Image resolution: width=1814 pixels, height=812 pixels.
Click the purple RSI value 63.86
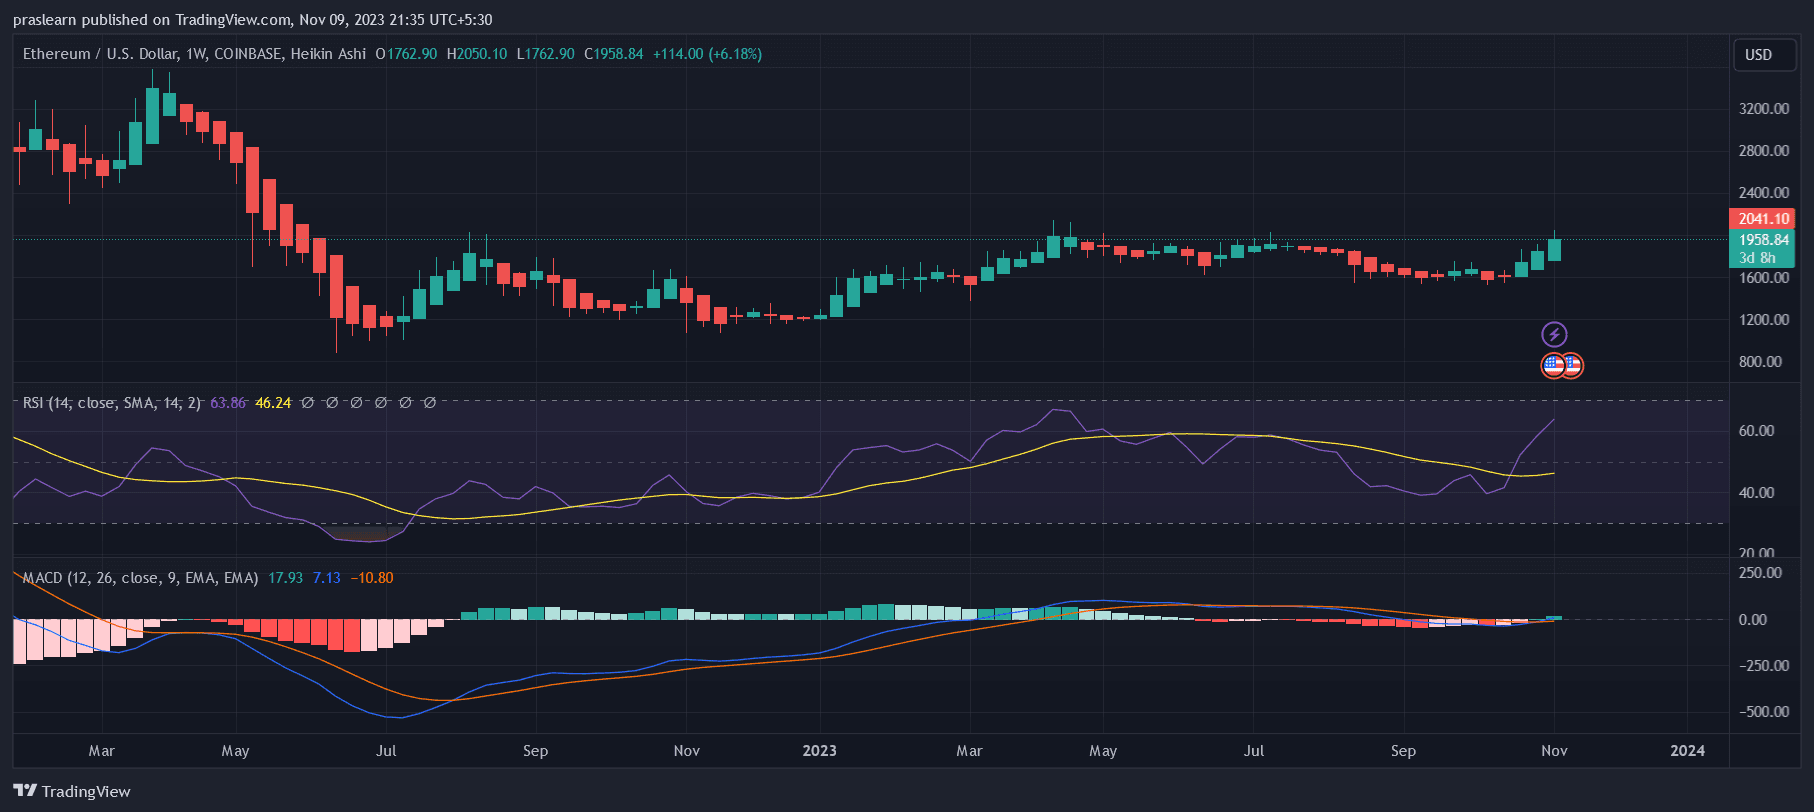(228, 403)
